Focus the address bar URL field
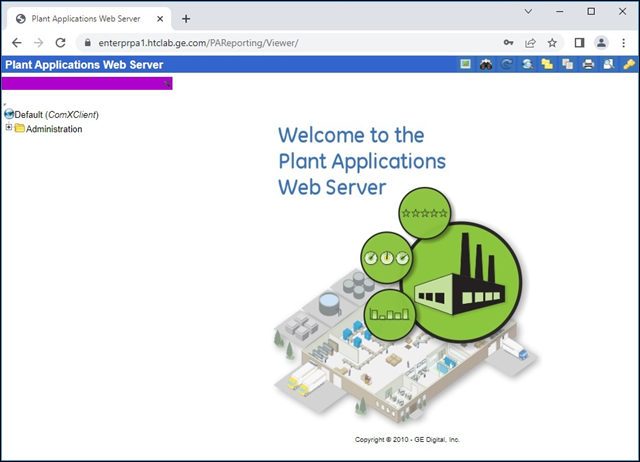The width and height of the screenshot is (640, 462). pos(198,43)
